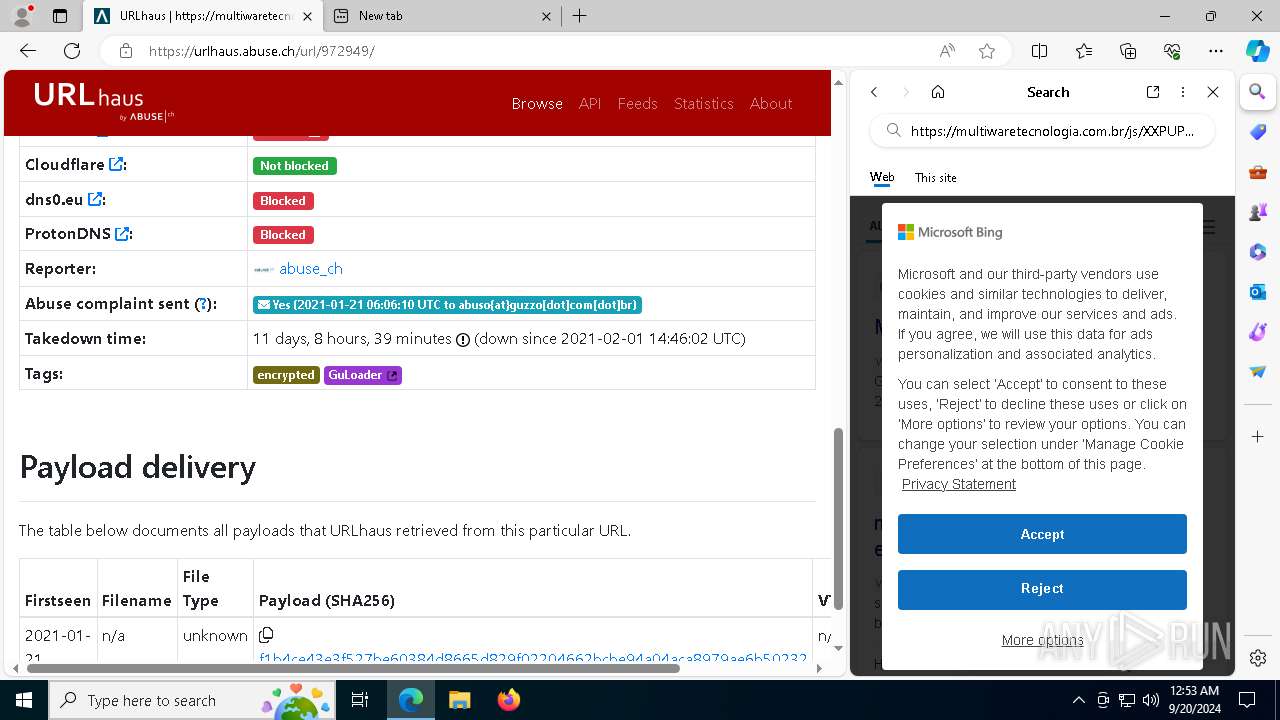Viewport: 1280px width, 720px height.
Task: Open sidebar panel more options dots
Action: (x=1183, y=92)
